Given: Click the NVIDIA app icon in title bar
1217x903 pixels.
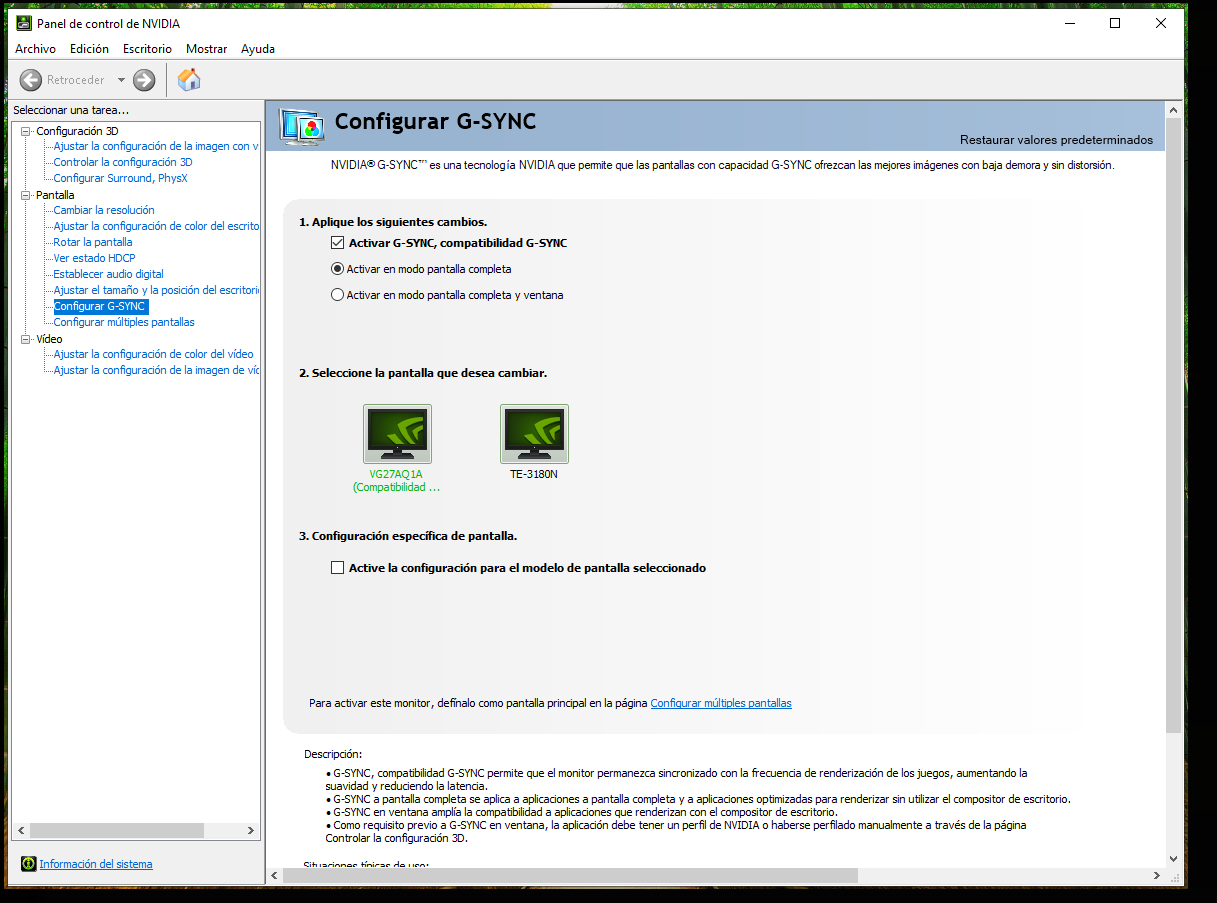Looking at the screenshot, I should click(x=24, y=23).
